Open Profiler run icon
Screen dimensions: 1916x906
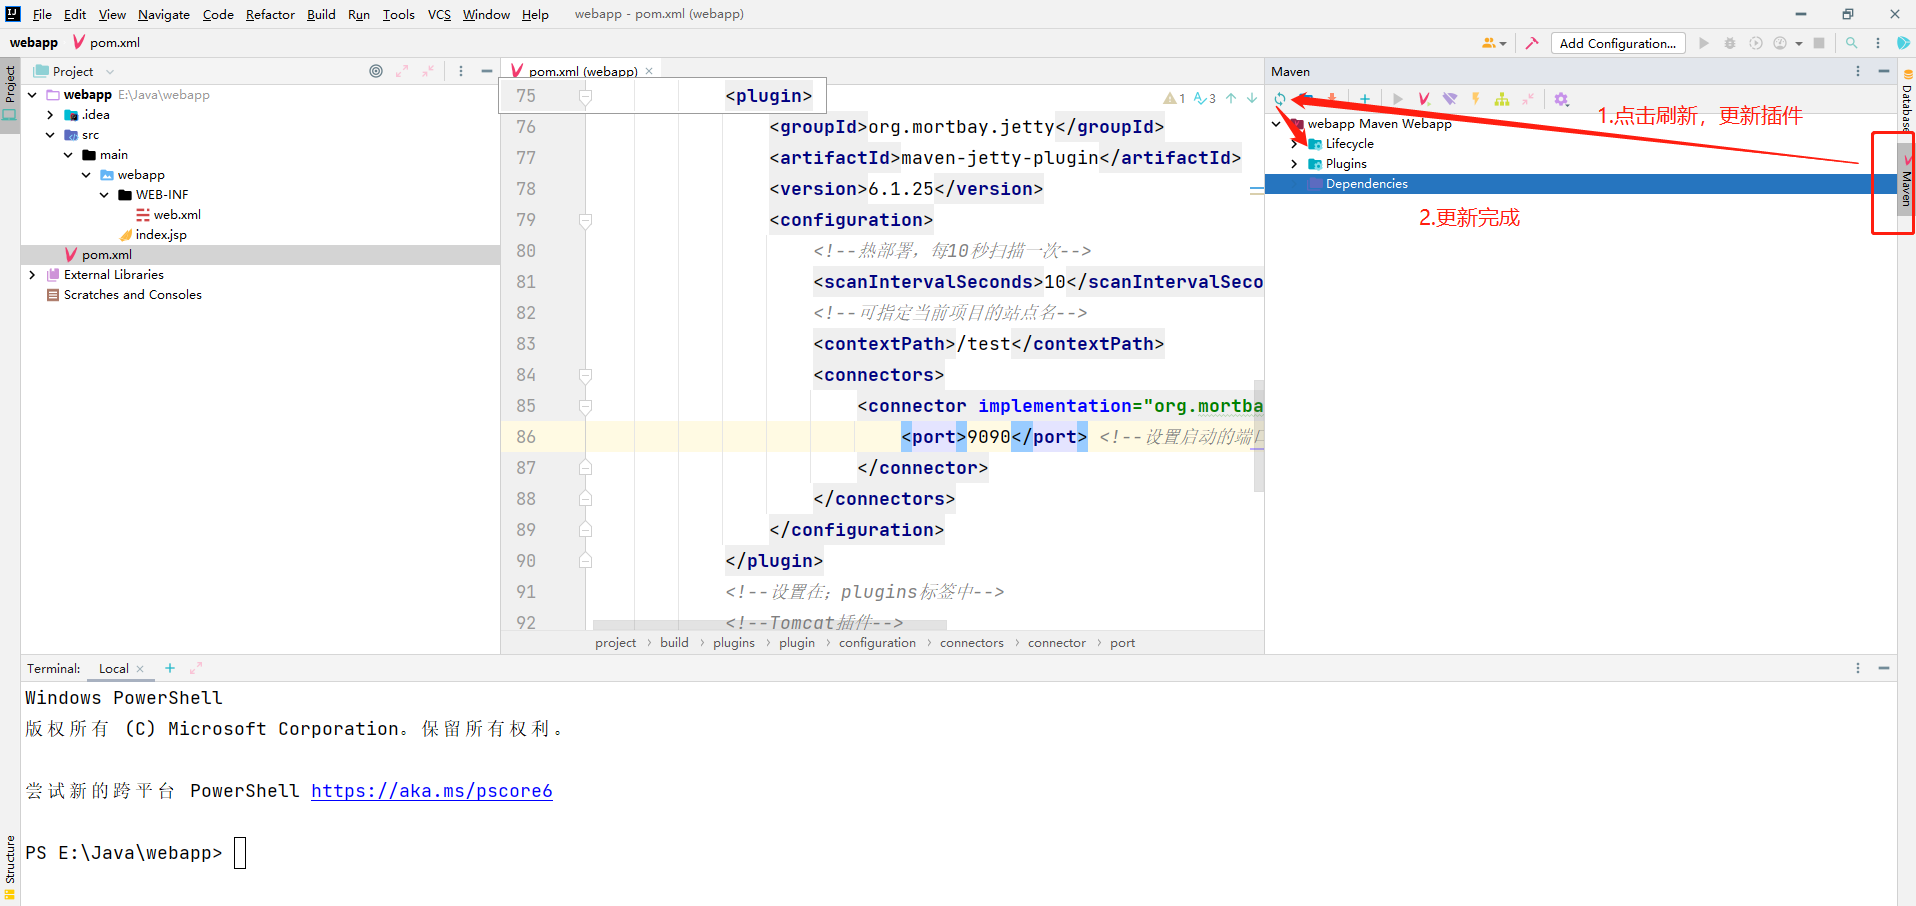(1780, 43)
